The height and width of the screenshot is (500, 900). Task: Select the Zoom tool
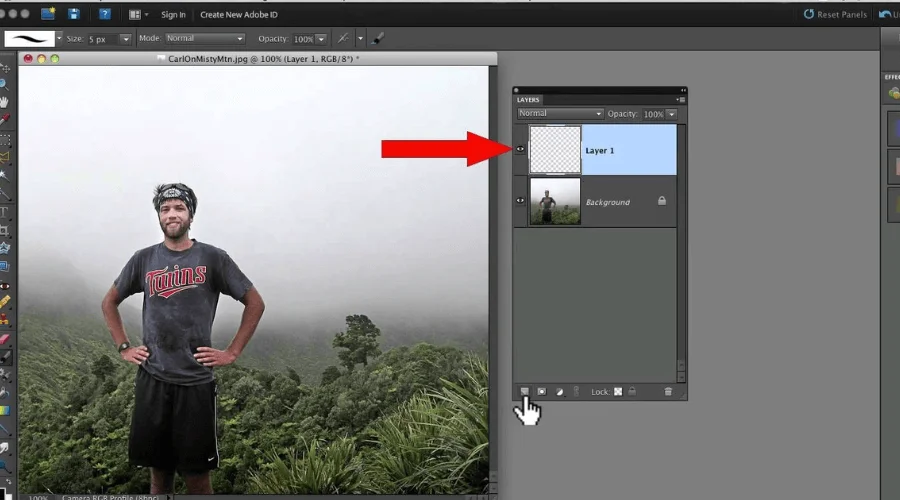(x=5, y=85)
